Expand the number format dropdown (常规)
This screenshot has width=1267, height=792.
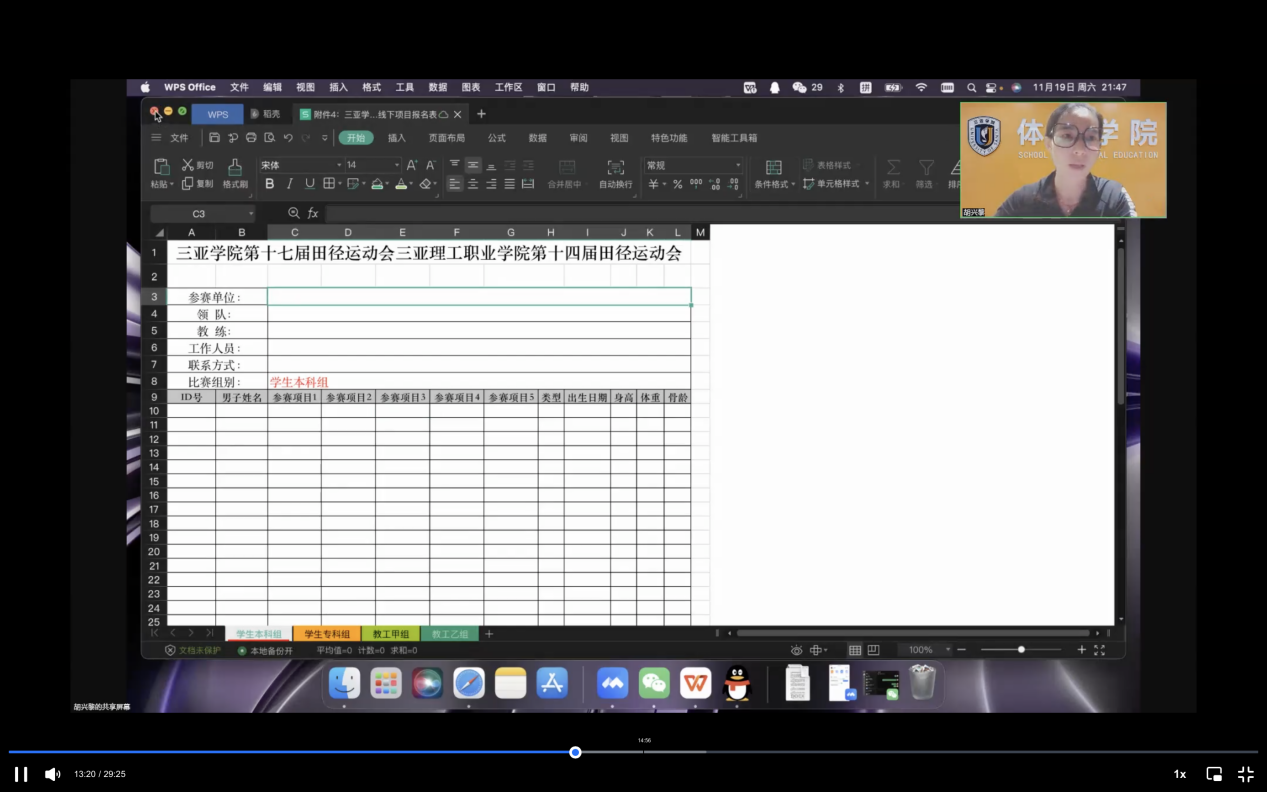tap(738, 165)
